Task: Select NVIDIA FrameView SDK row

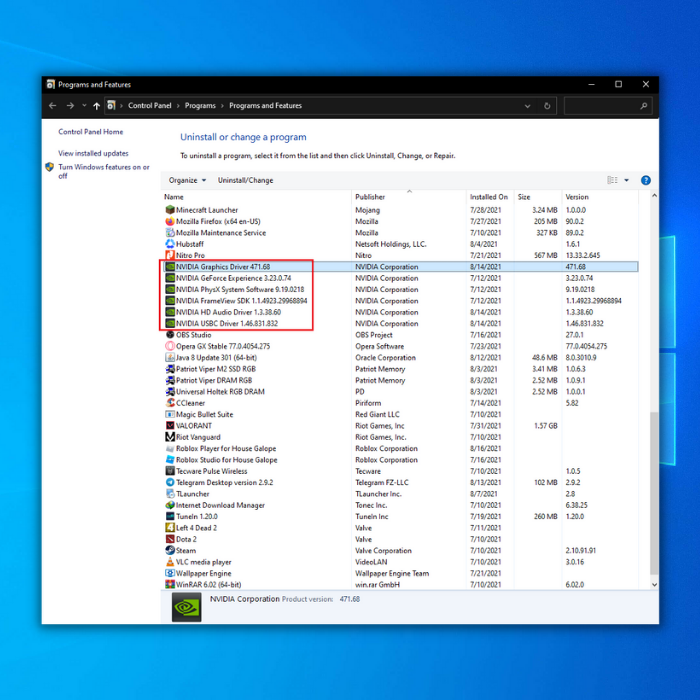Action: pyautogui.click(x=400, y=301)
